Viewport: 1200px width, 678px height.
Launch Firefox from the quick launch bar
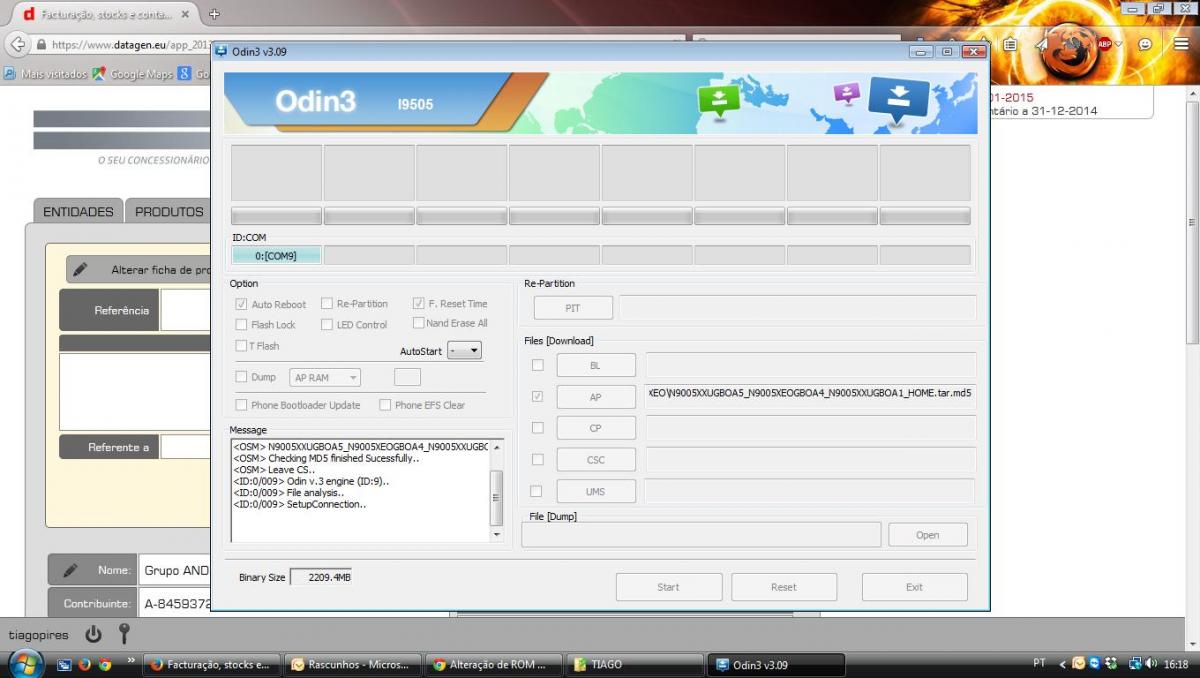(84, 664)
